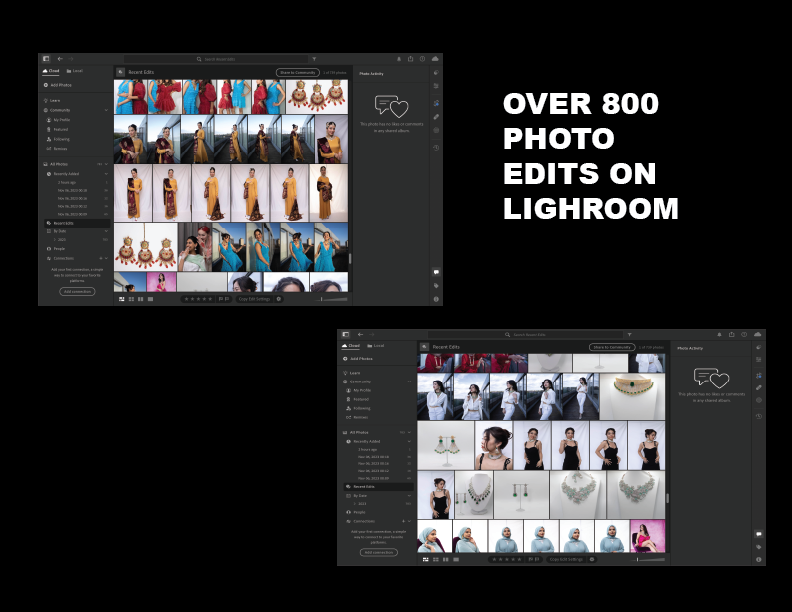Screen dimensions: 792x612
Task: Switch to detail view in lower window
Action: pos(456,559)
